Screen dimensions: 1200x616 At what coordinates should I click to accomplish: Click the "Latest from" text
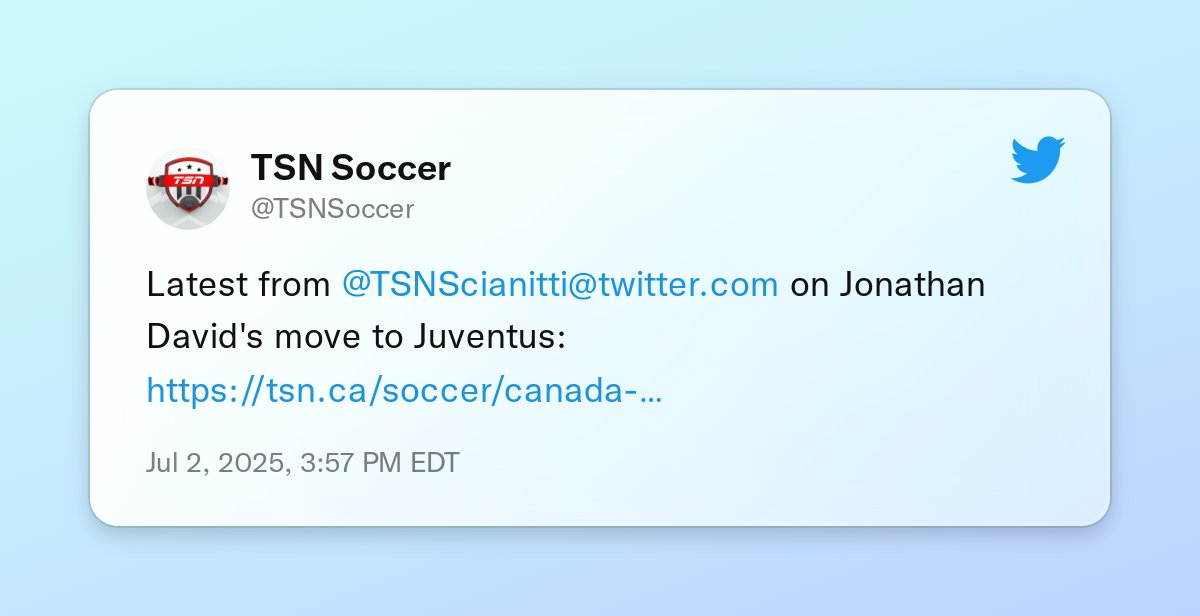[238, 285]
